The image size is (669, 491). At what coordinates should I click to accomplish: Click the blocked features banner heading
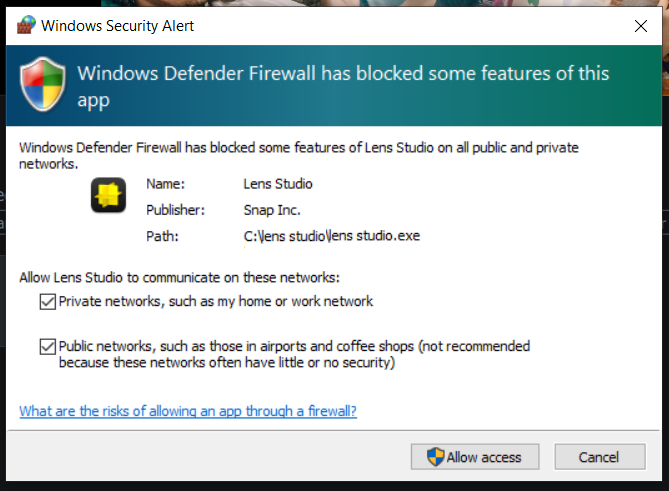(343, 86)
